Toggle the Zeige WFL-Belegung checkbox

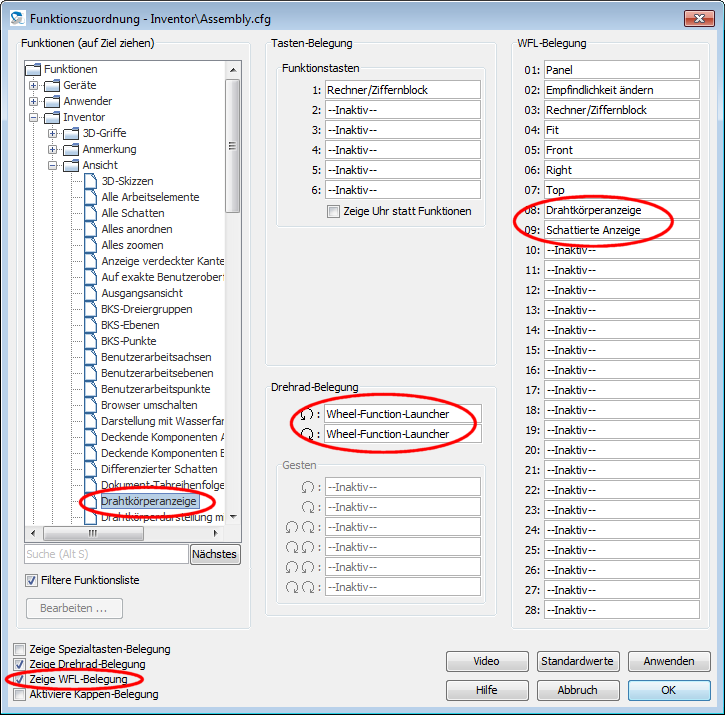[20, 679]
